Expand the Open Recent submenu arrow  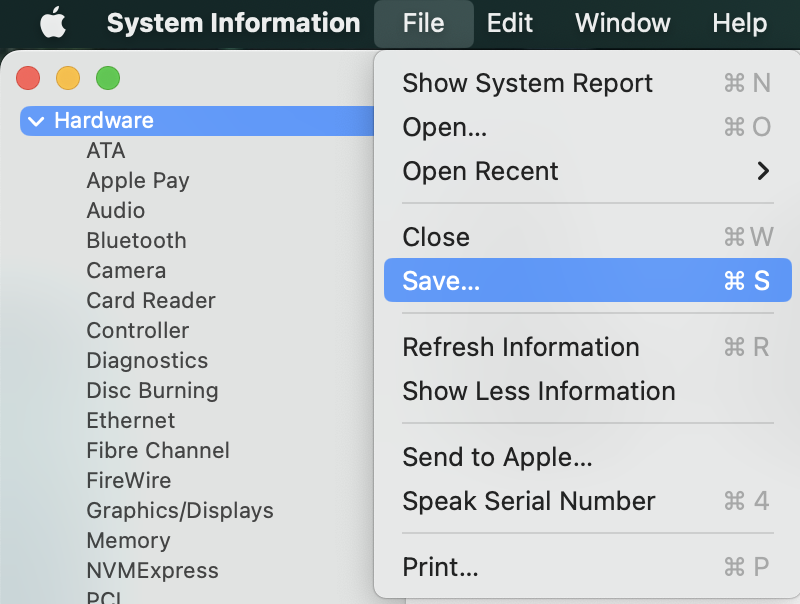(763, 171)
